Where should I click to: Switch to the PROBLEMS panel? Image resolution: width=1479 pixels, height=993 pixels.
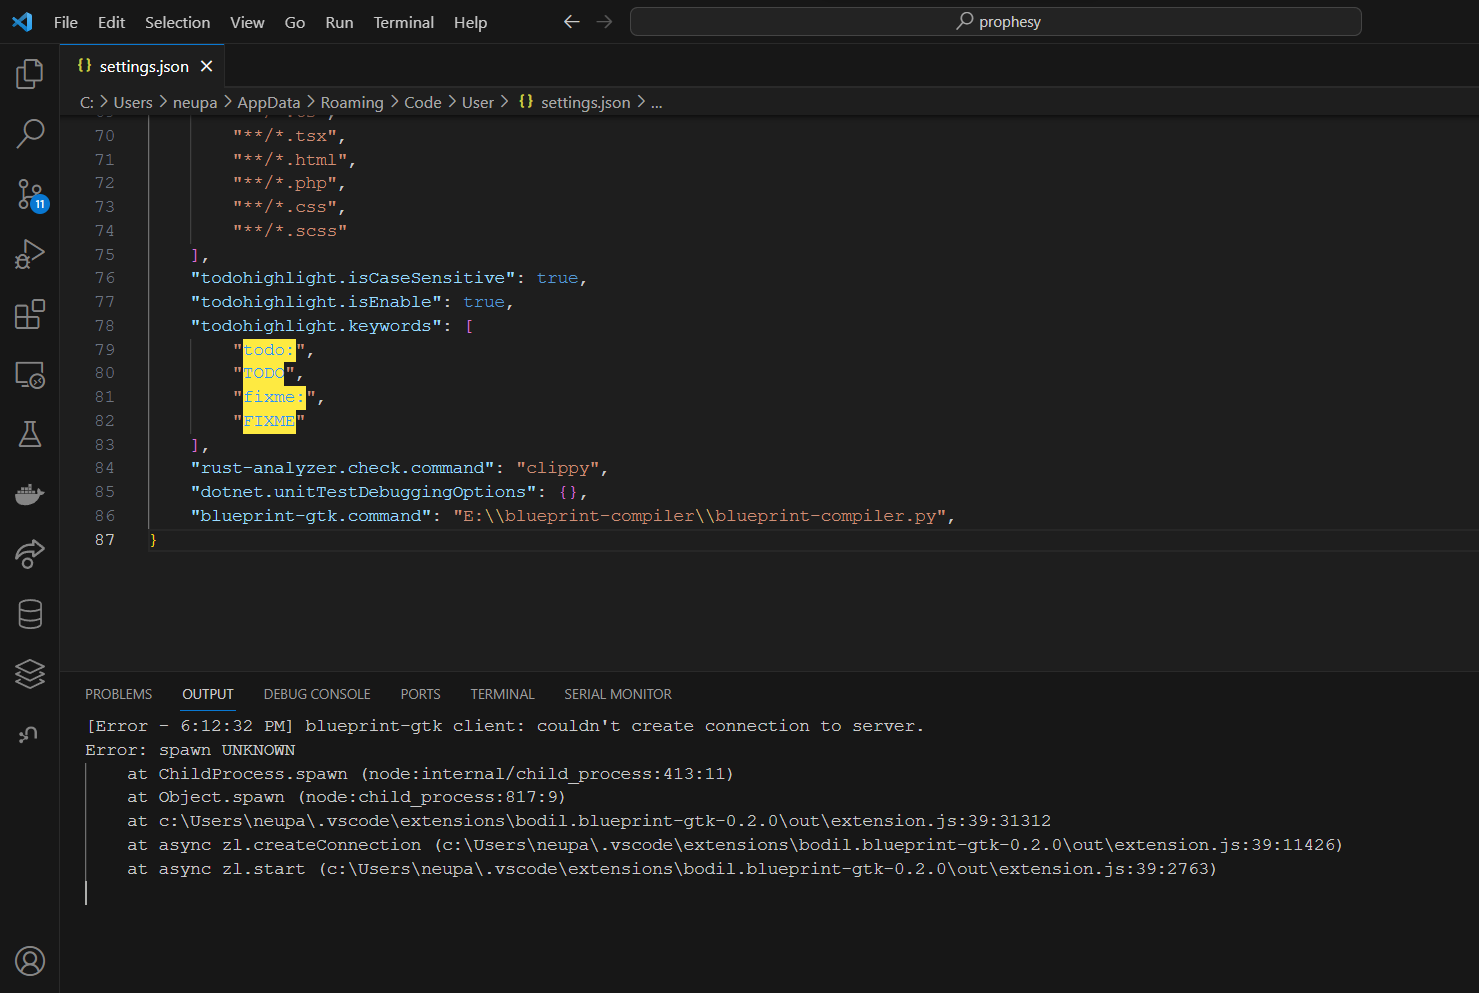(x=118, y=693)
